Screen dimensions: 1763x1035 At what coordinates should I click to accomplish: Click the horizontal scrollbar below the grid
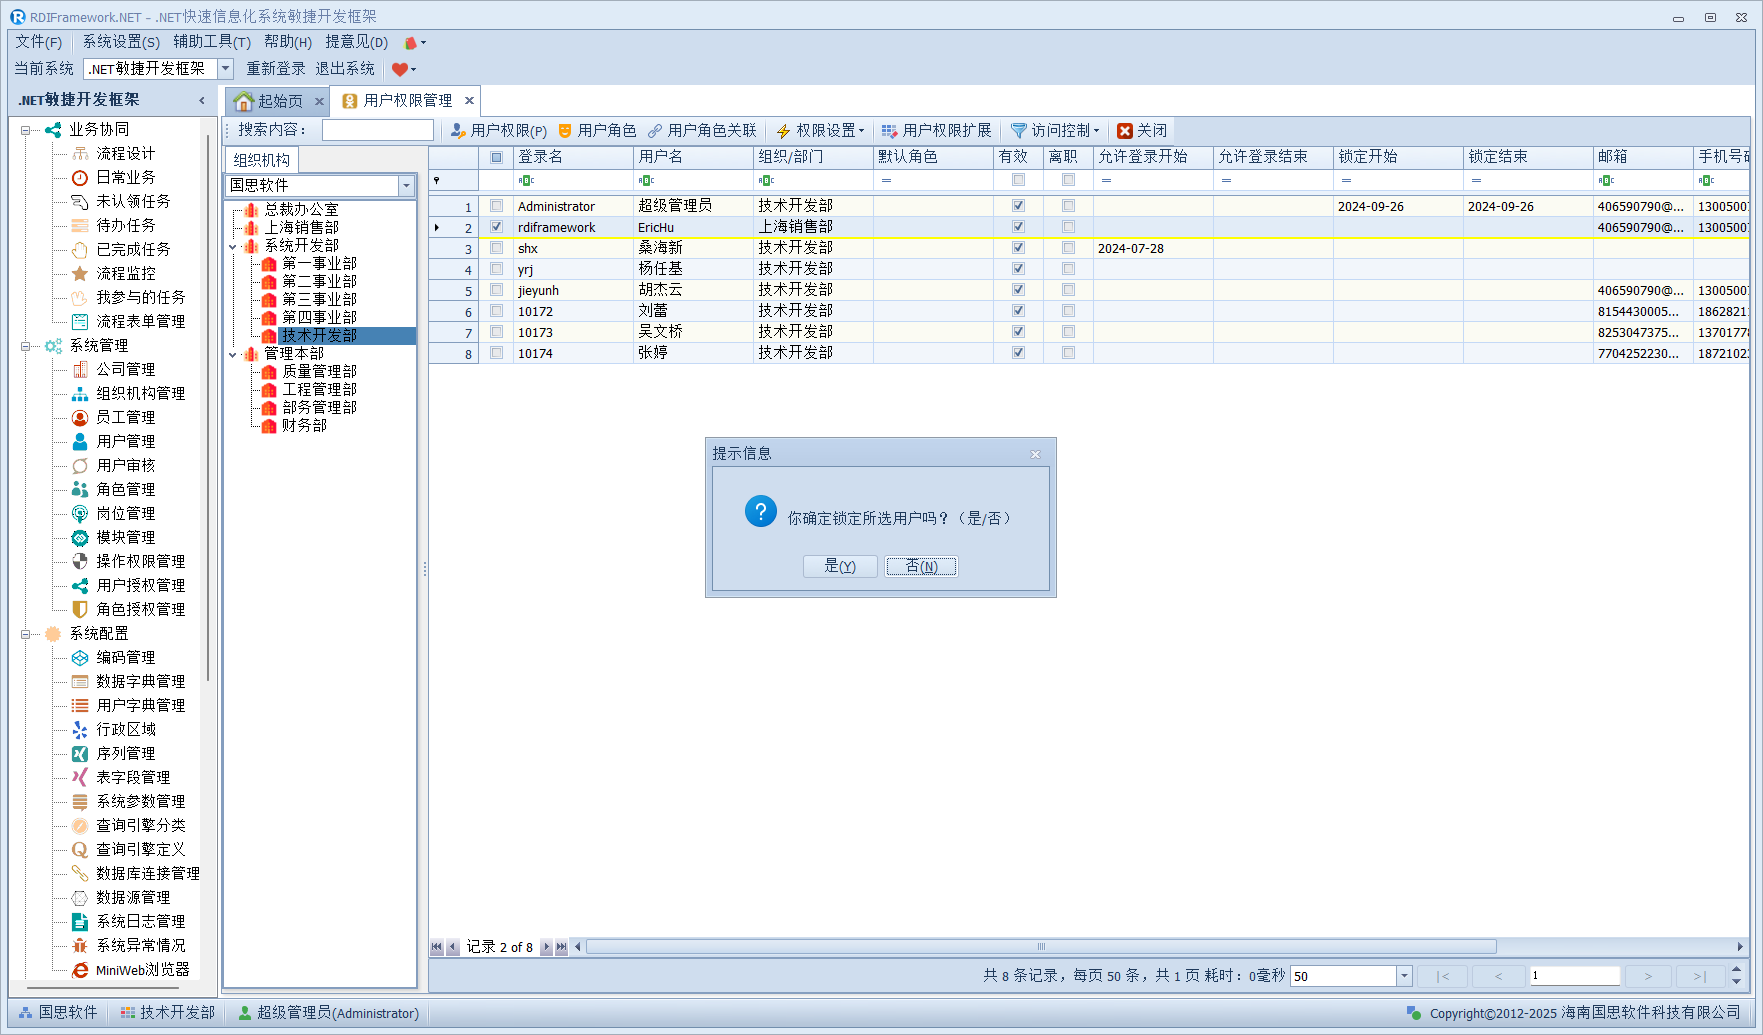1040,947
